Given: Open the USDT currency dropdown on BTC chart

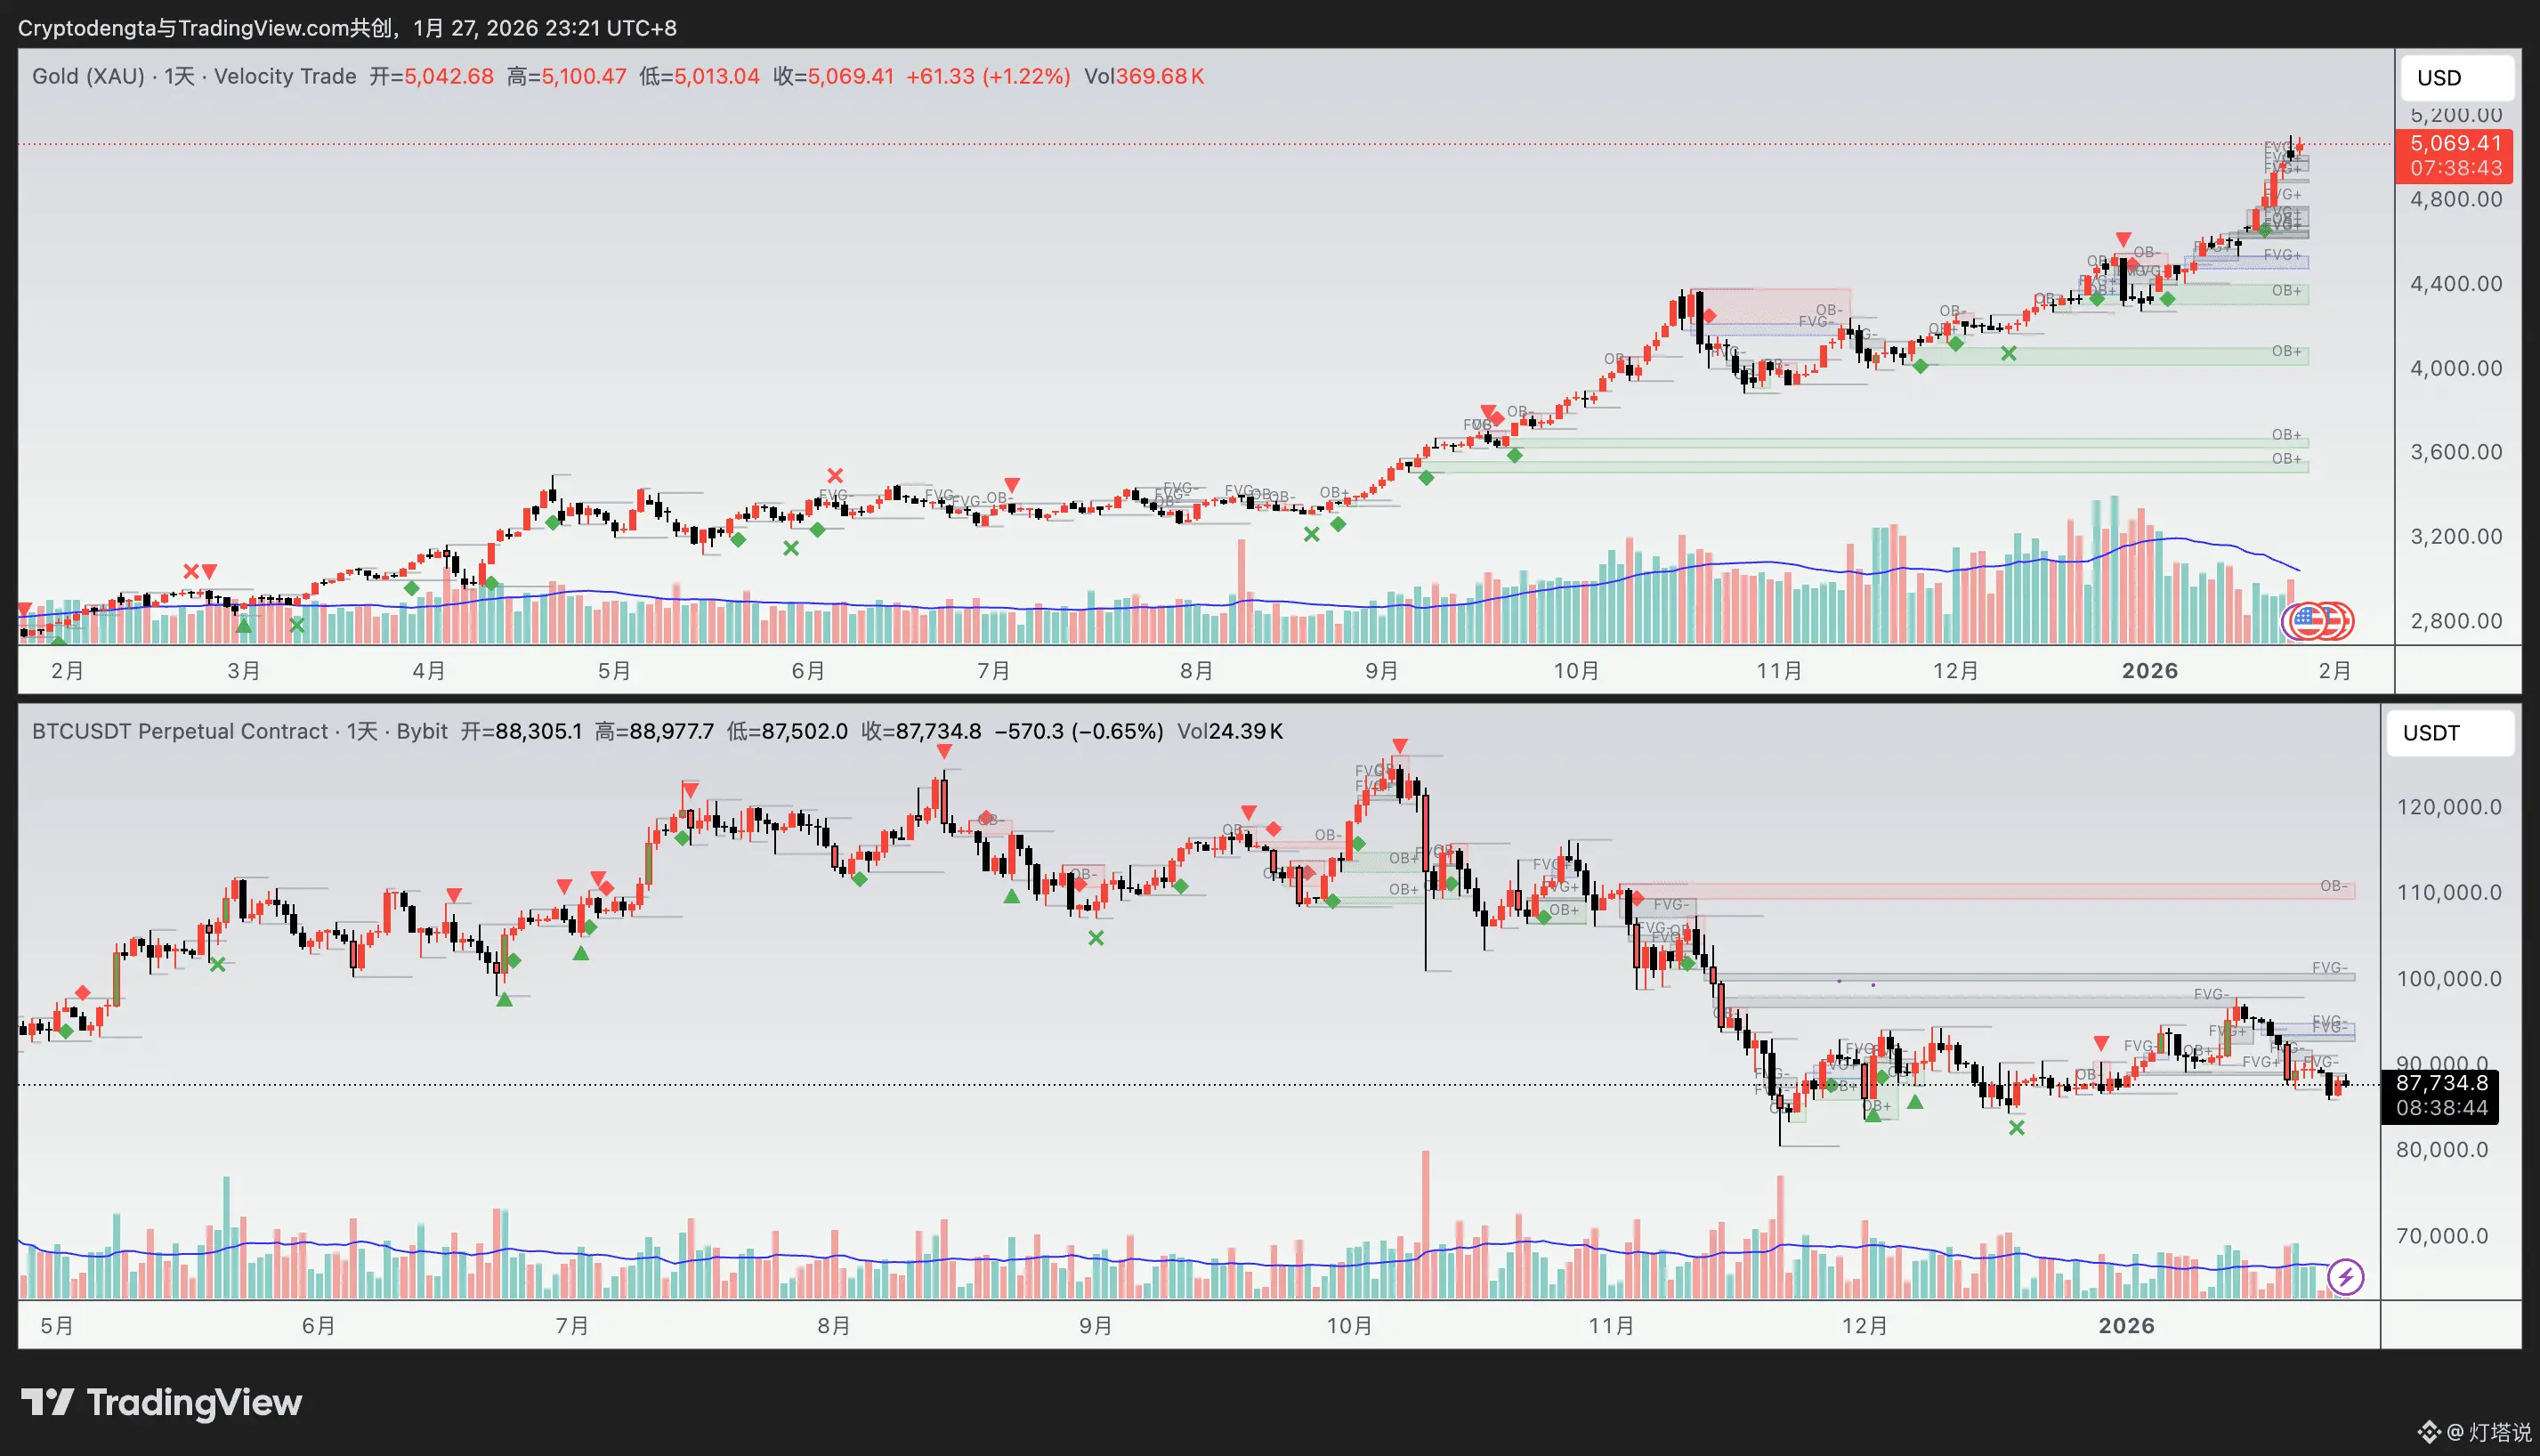Looking at the screenshot, I should tap(2449, 733).
